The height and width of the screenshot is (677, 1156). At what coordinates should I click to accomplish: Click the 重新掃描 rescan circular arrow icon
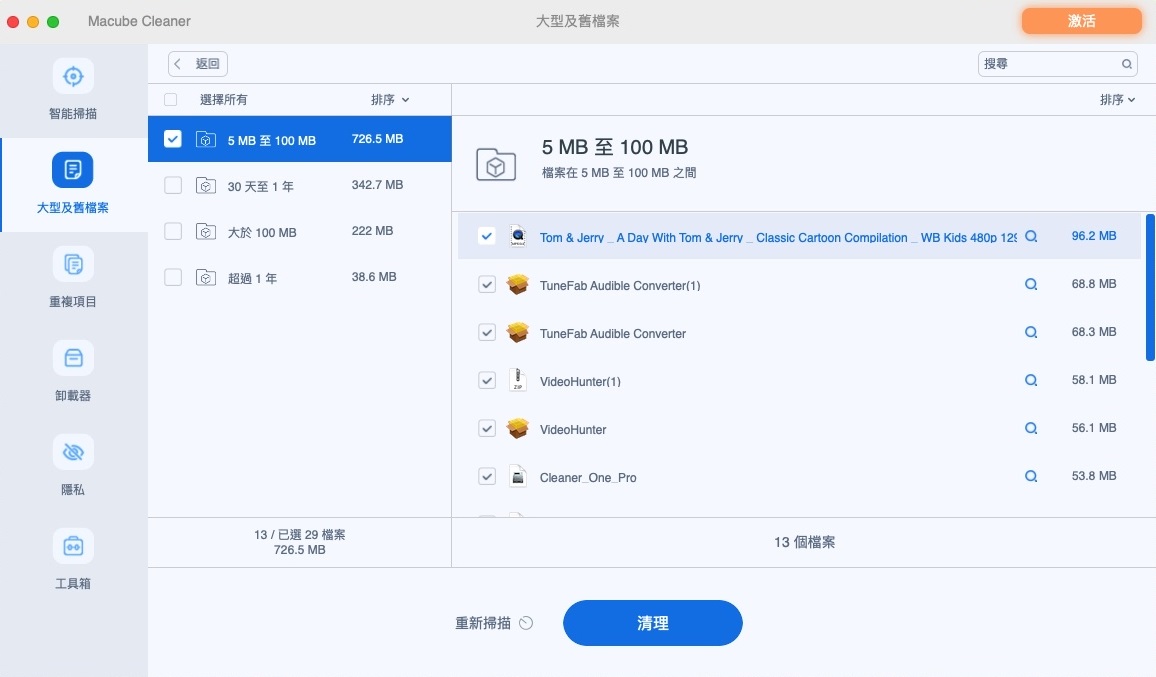click(526, 623)
